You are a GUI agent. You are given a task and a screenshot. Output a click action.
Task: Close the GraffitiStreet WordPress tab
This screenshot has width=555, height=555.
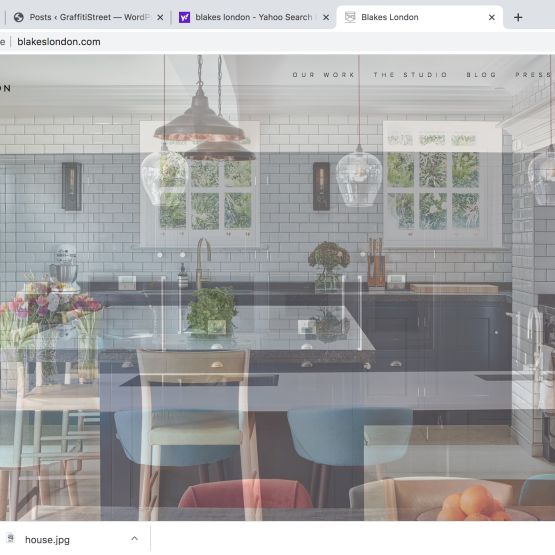tap(160, 17)
